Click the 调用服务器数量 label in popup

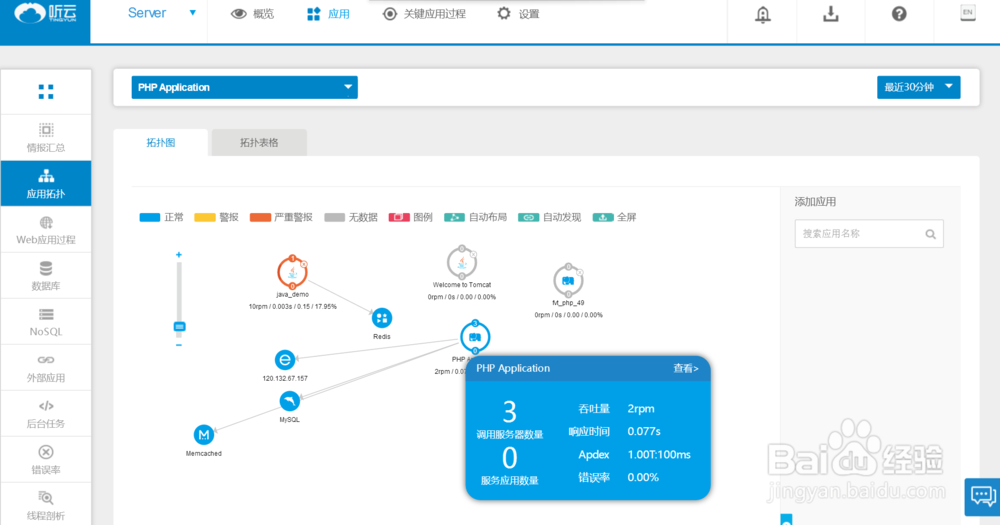click(510, 435)
